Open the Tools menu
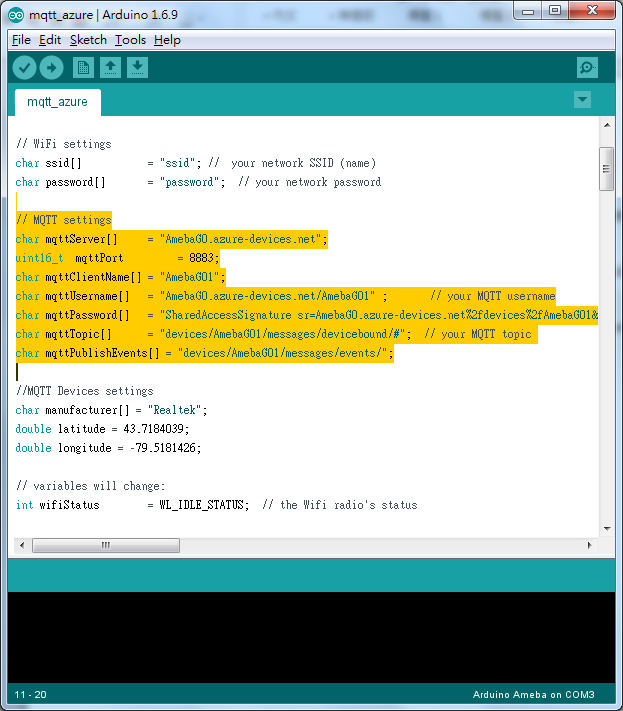 point(130,40)
